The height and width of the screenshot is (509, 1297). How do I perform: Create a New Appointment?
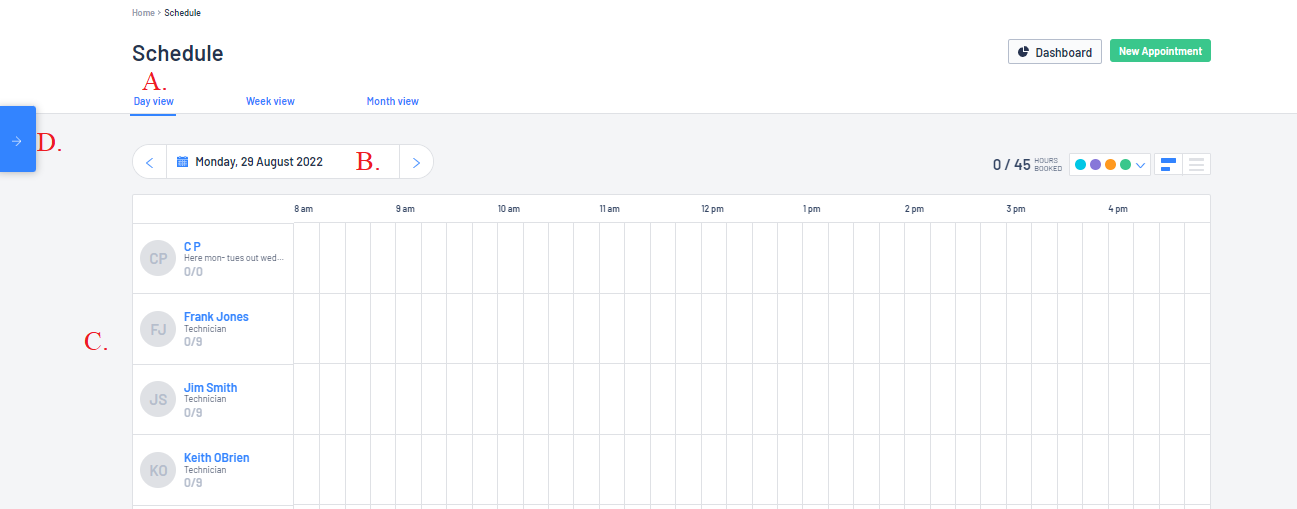1160,51
